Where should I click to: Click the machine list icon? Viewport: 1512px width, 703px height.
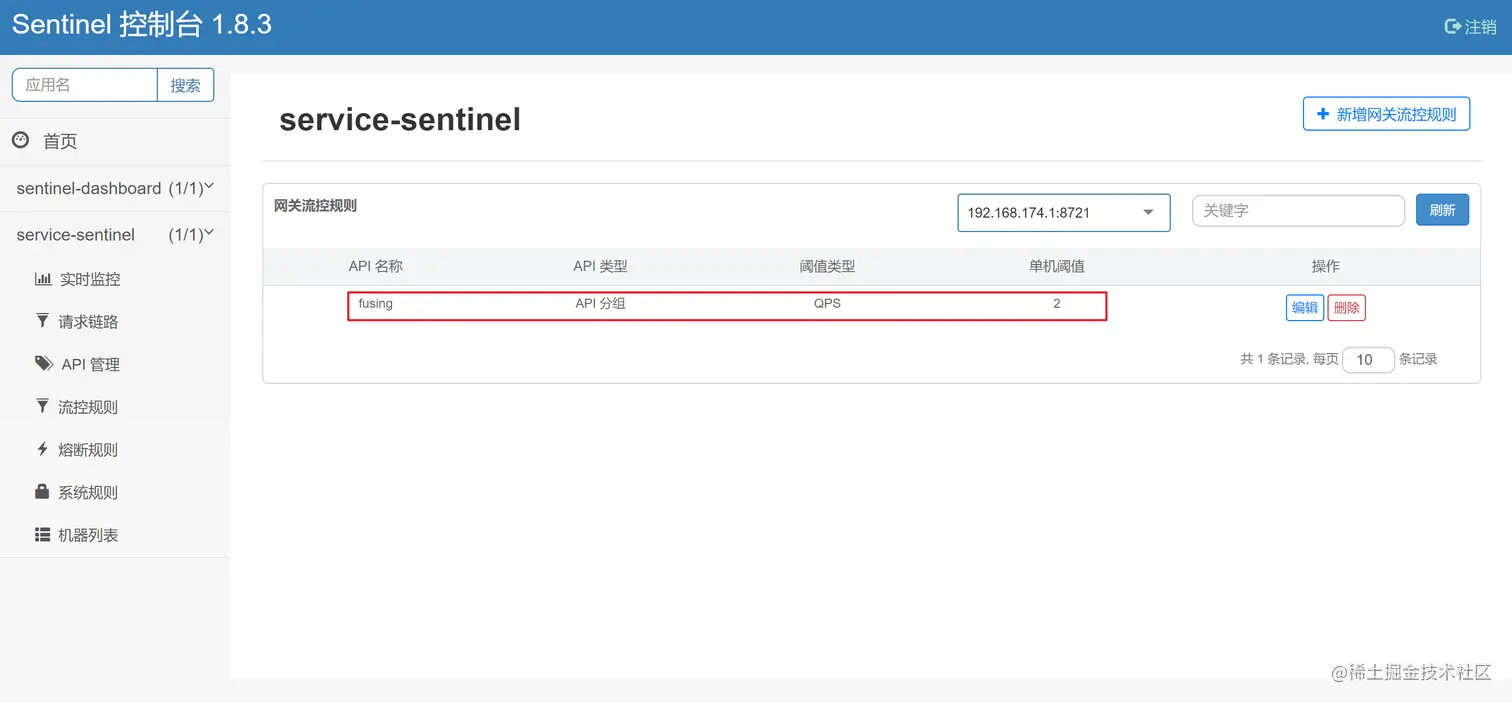click(42, 534)
